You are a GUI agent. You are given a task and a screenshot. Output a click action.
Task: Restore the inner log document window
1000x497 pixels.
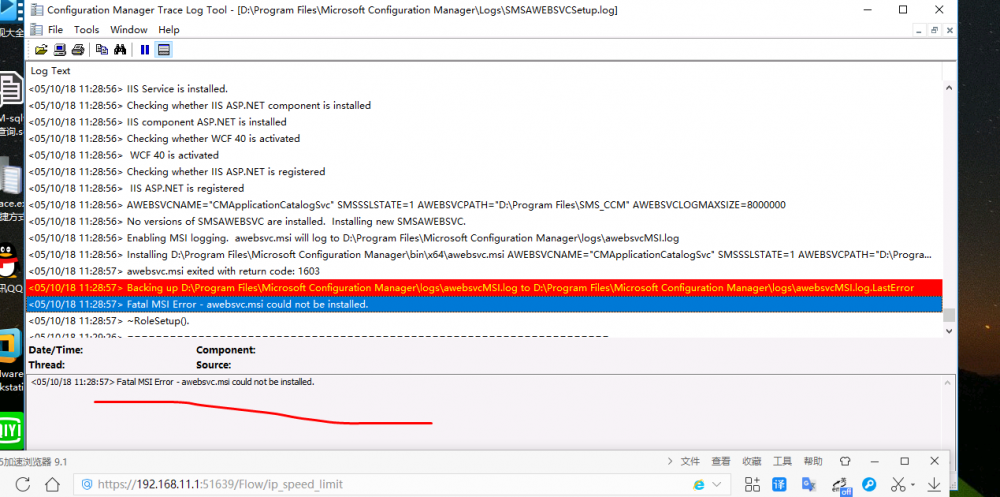pos(934,30)
